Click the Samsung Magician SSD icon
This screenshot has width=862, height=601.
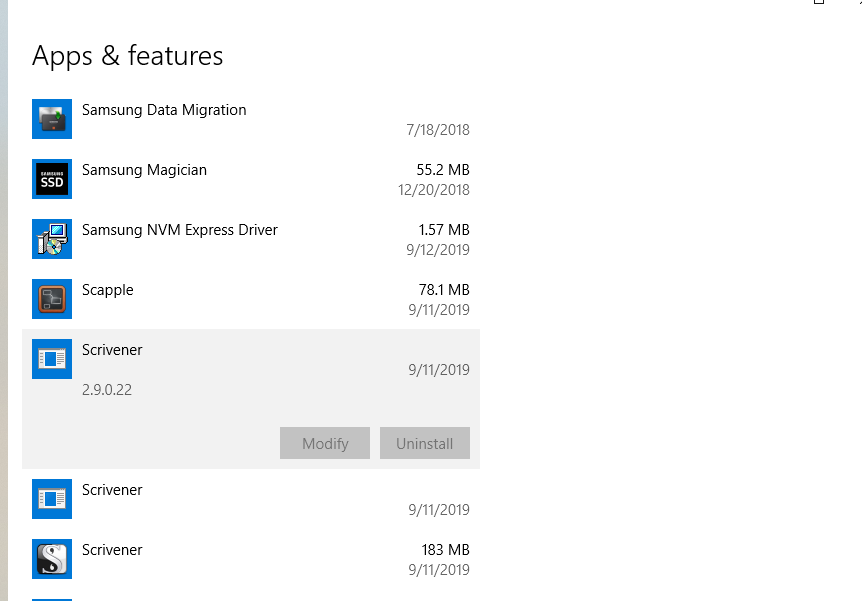coord(51,179)
